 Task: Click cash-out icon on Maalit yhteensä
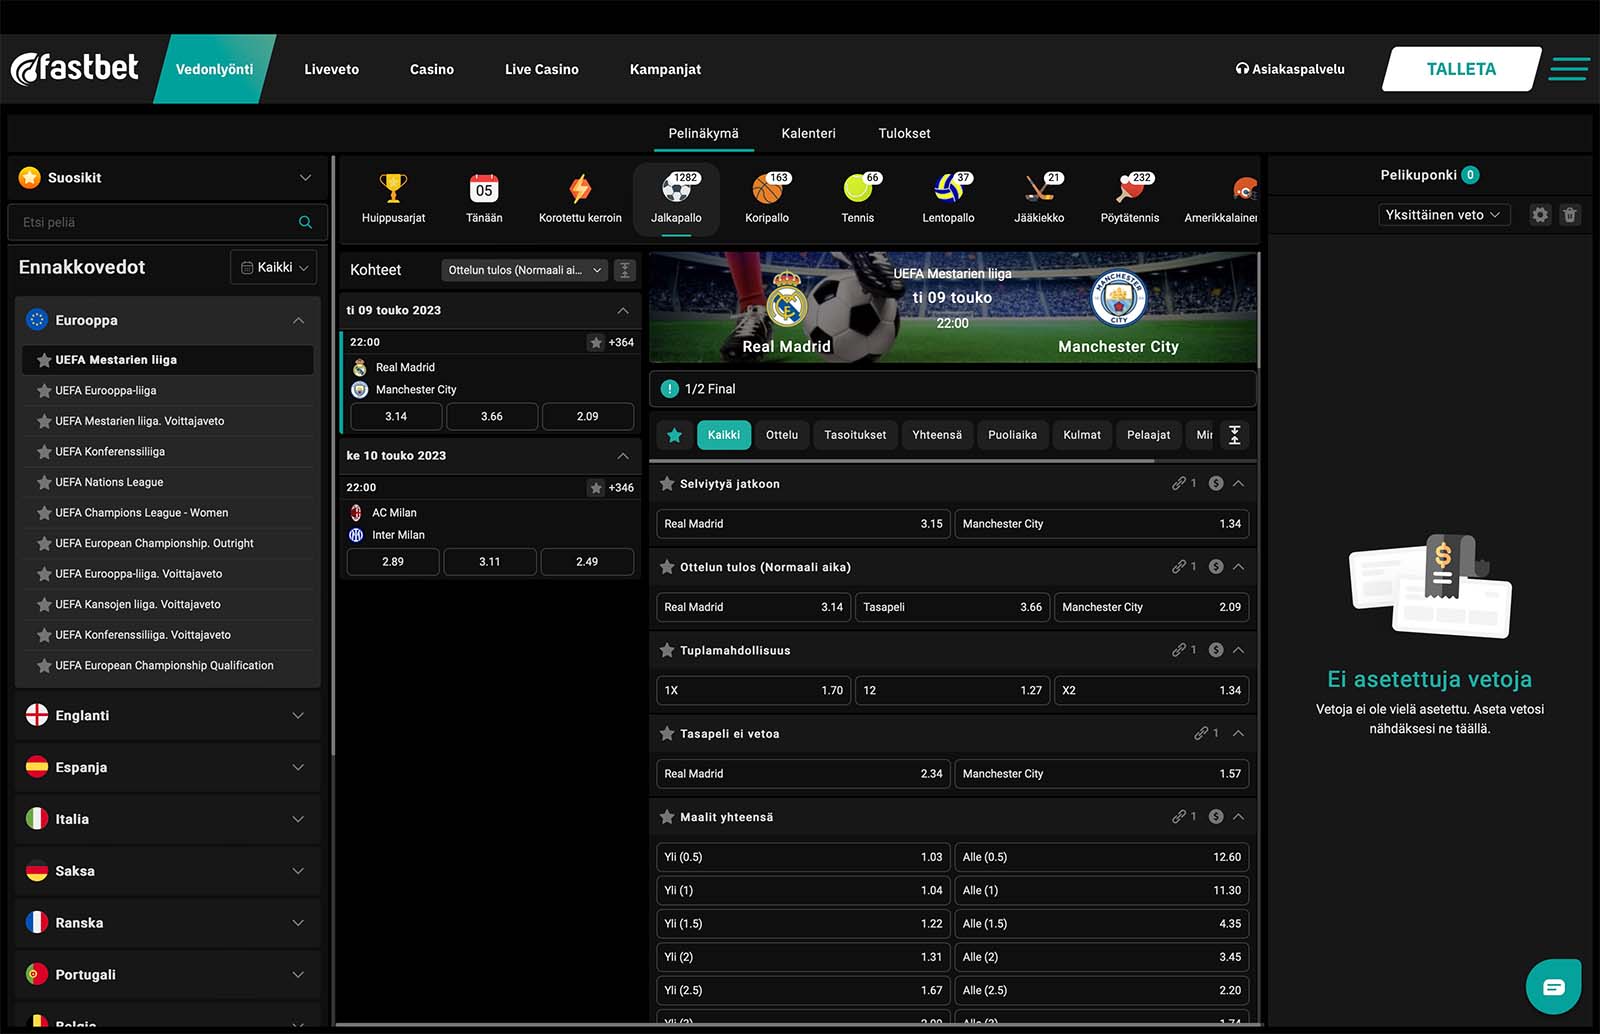pos(1216,817)
